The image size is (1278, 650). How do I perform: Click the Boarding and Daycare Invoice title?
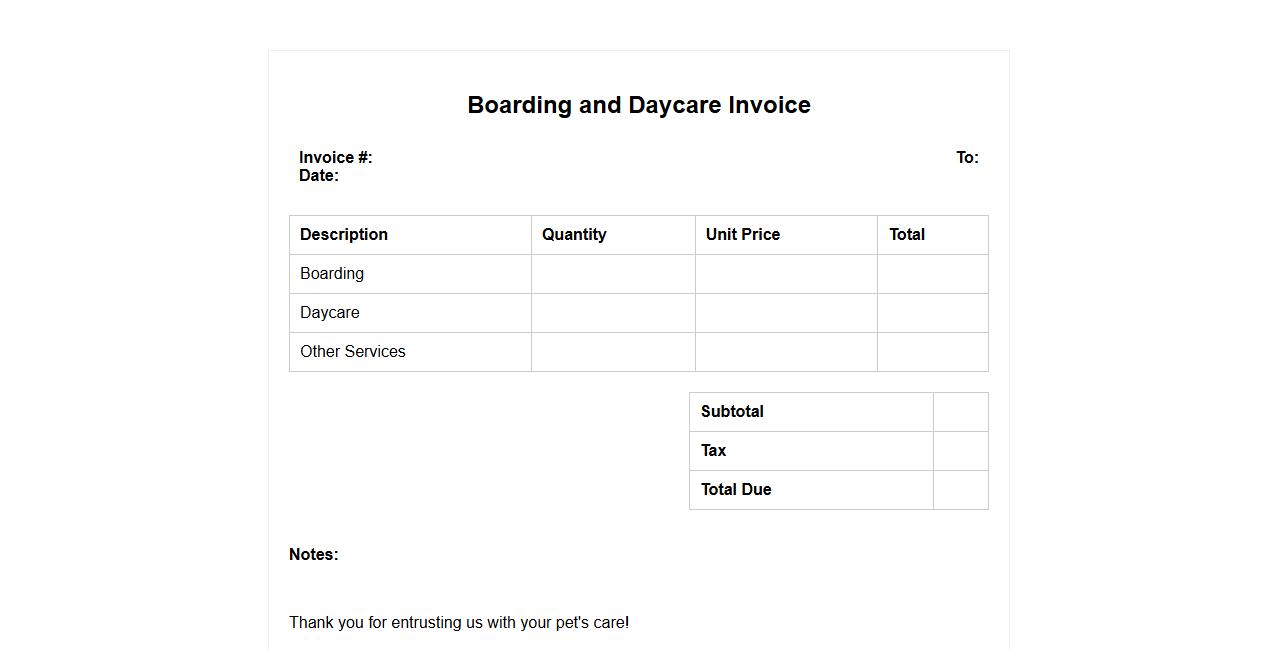[x=638, y=105]
